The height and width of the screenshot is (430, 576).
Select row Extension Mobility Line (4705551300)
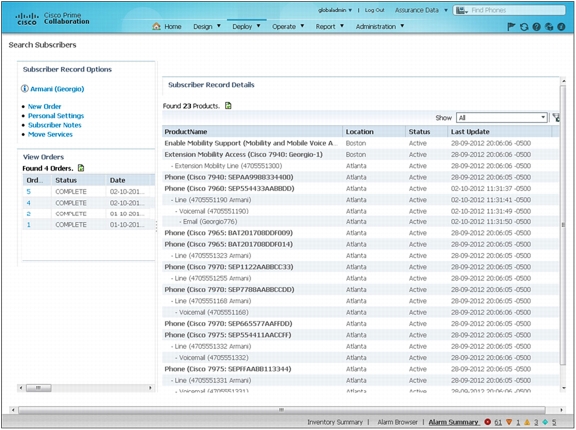click(361, 166)
